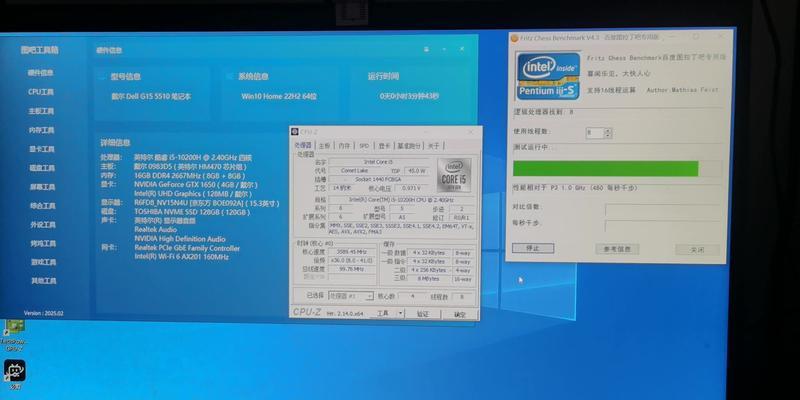
Task: Switch to the 关于 tab in CPU-Z
Action: click(433, 145)
